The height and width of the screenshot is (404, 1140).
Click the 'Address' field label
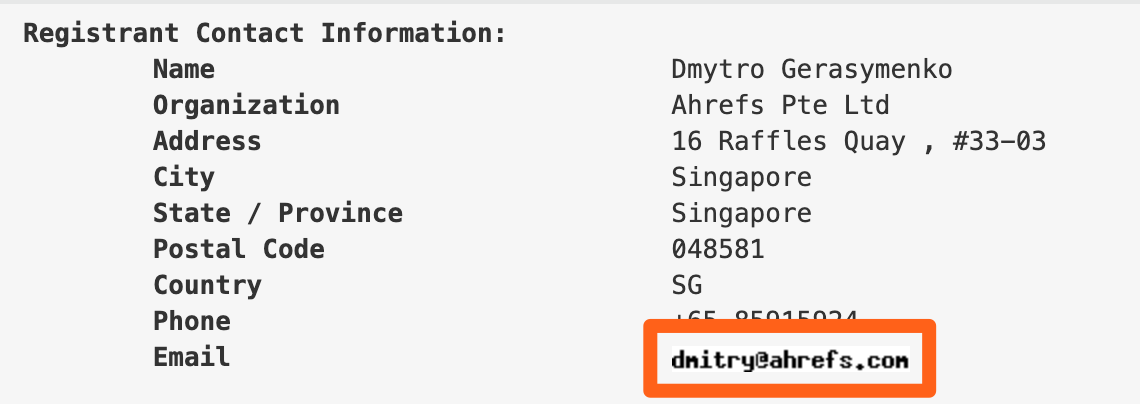pyautogui.click(x=206, y=141)
